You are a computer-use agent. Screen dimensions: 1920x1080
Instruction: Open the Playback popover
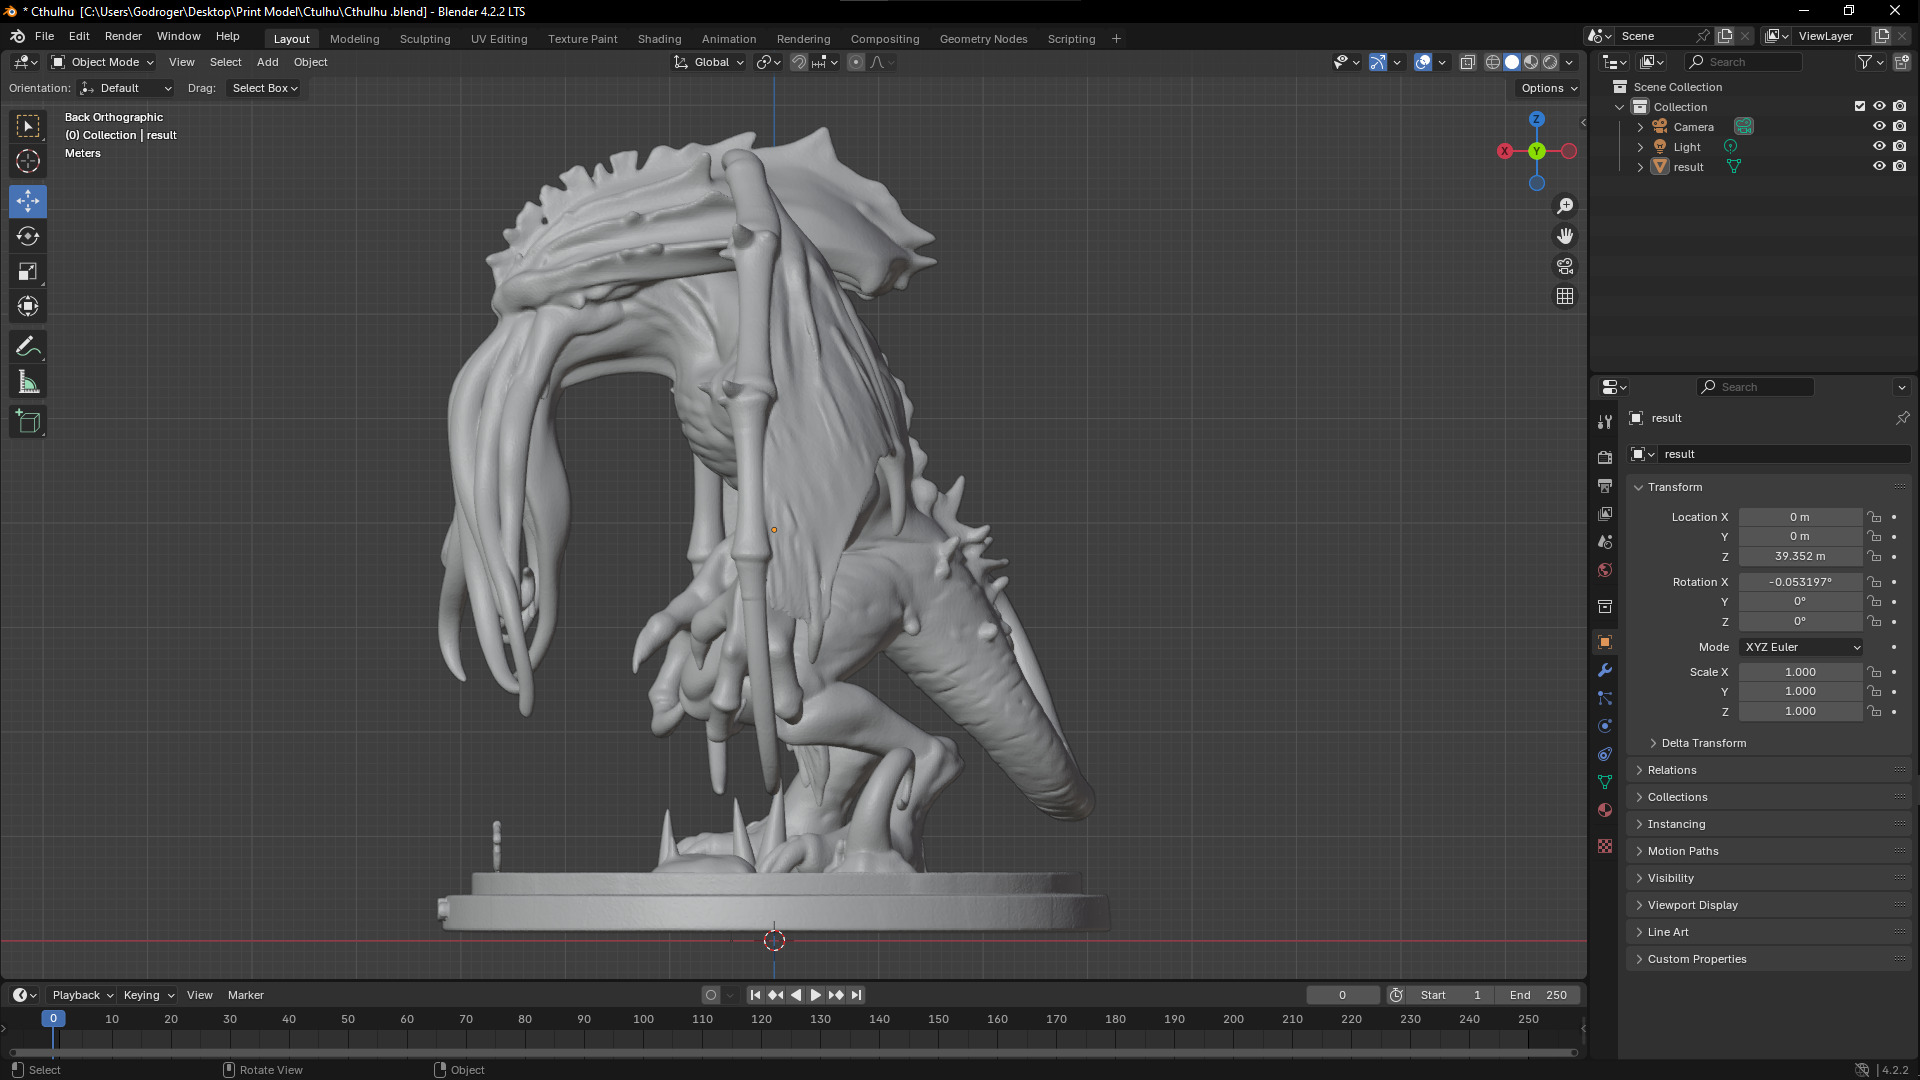coord(82,995)
